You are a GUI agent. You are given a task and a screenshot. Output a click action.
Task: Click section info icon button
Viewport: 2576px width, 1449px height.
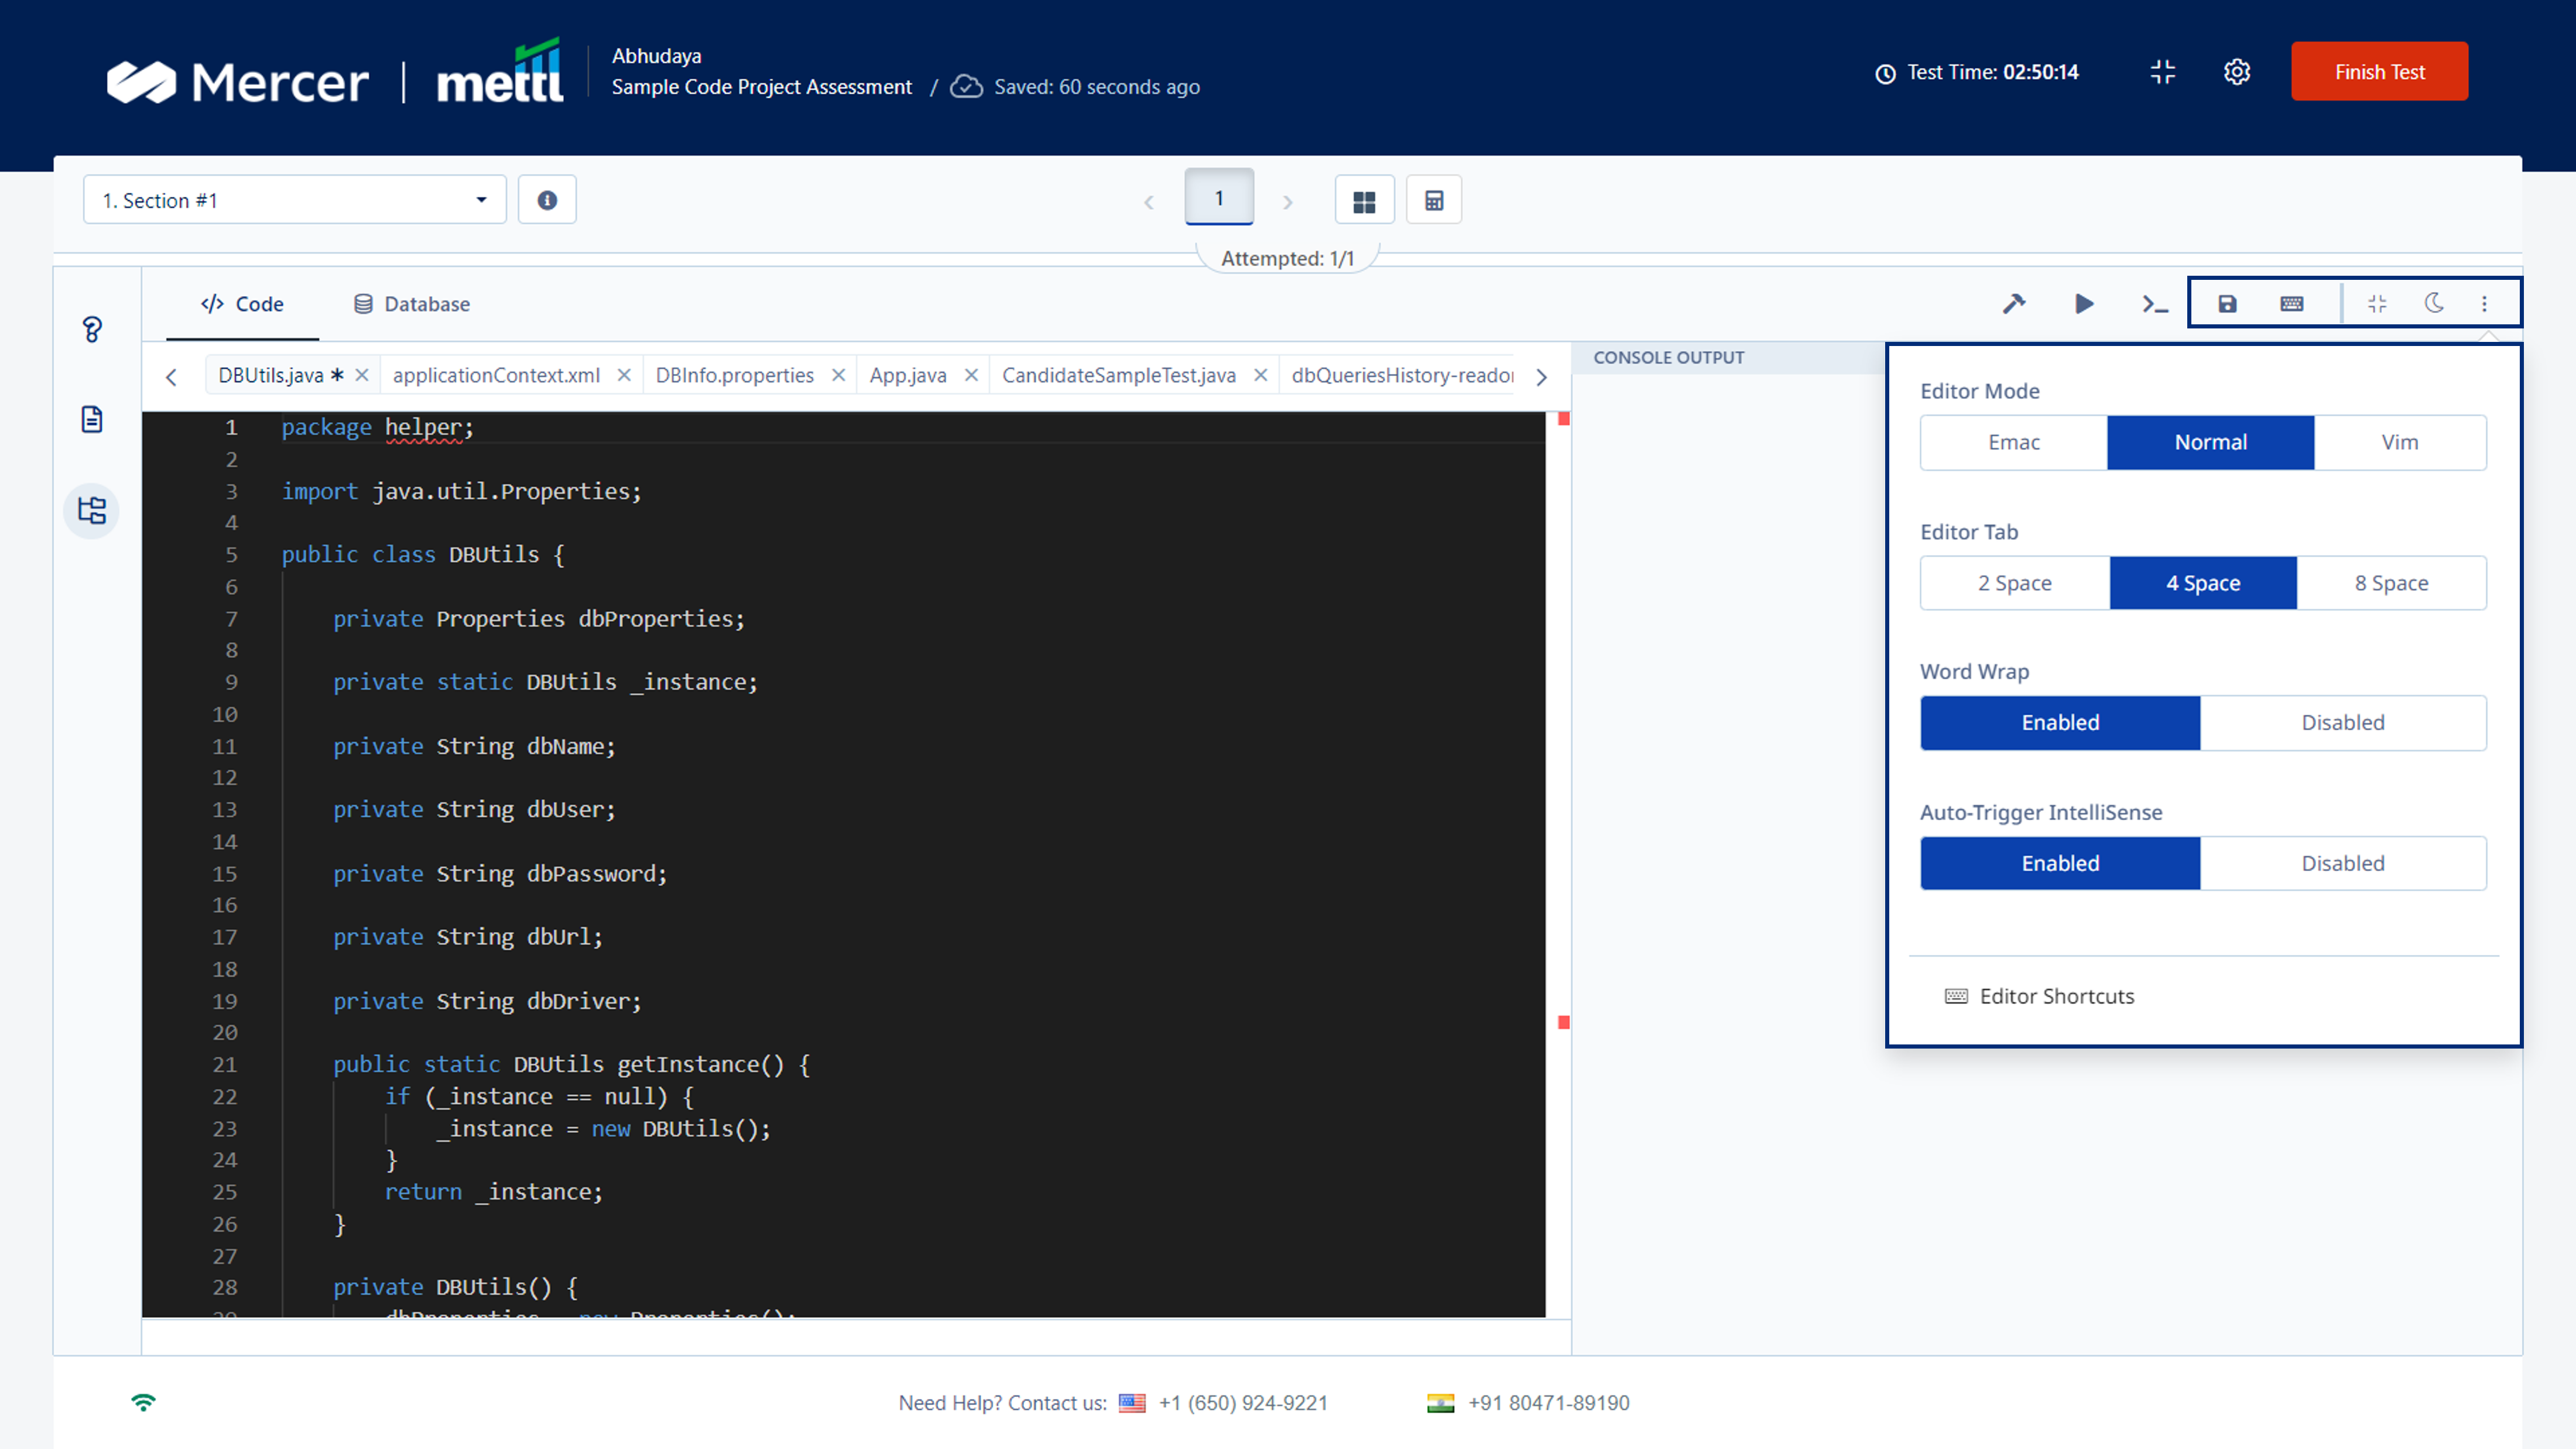pos(547,200)
